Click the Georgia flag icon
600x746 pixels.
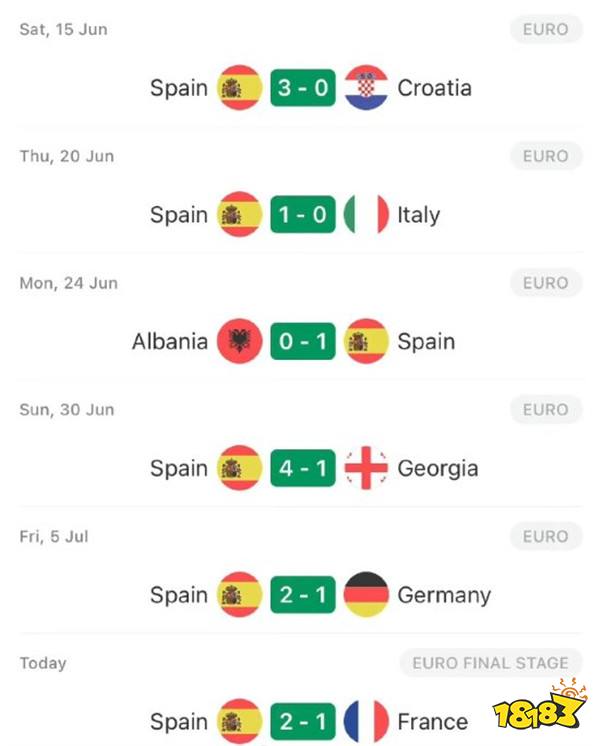[366, 468]
